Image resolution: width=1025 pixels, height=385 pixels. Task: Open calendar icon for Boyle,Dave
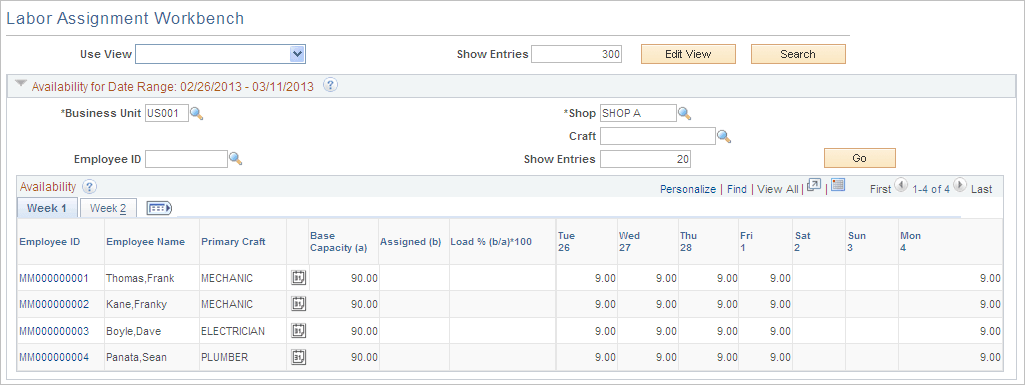click(298, 331)
